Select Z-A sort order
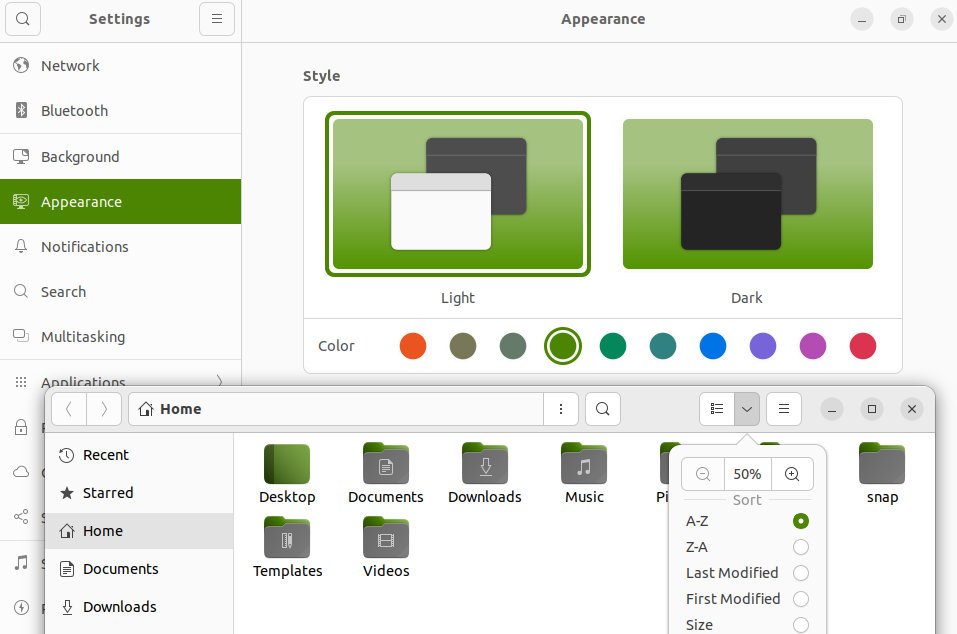957x634 pixels. click(x=801, y=547)
